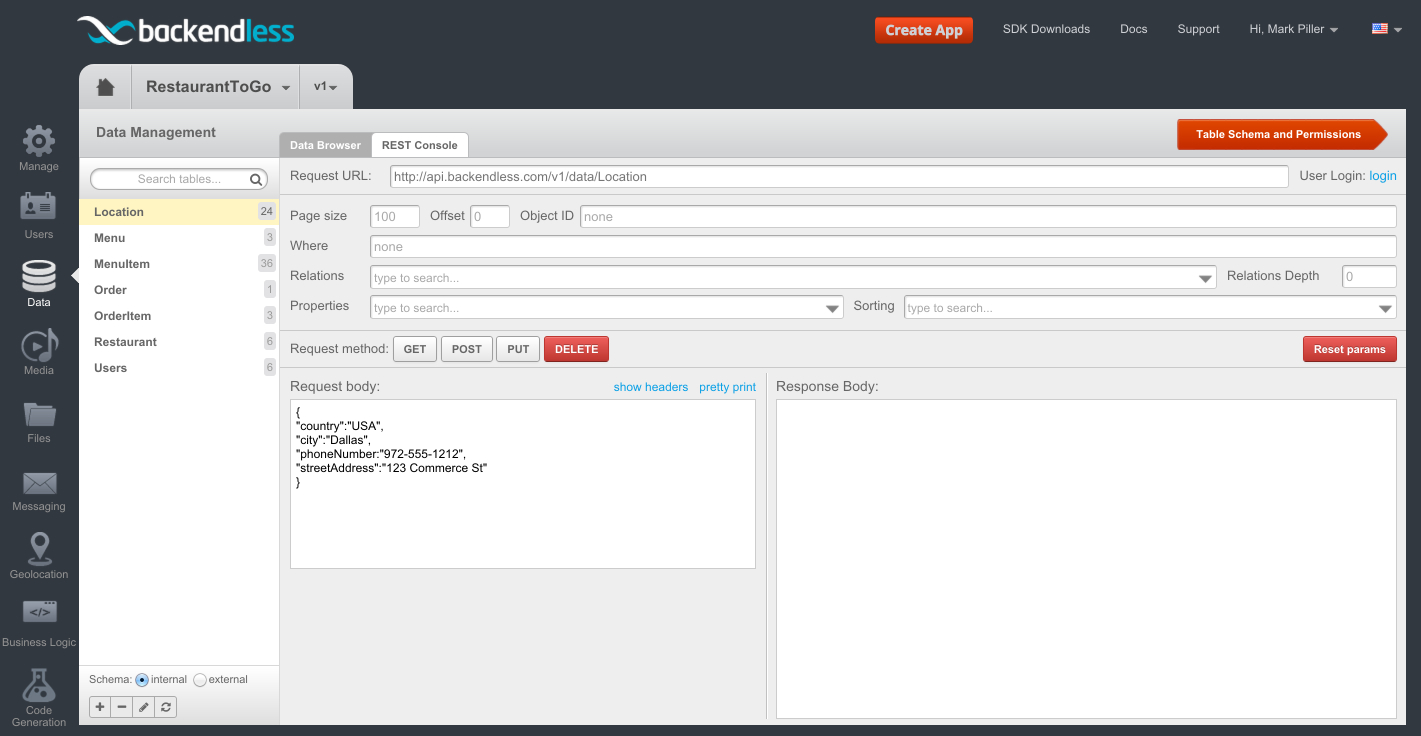
Task: Switch to the Data Browser tab
Action: tap(325, 145)
